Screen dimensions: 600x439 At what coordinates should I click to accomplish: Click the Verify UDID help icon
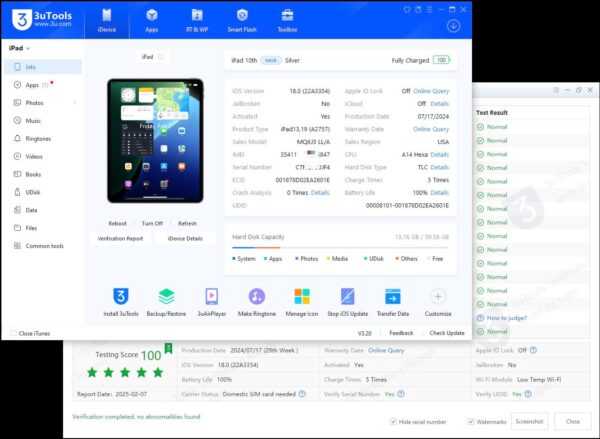(x=528, y=394)
